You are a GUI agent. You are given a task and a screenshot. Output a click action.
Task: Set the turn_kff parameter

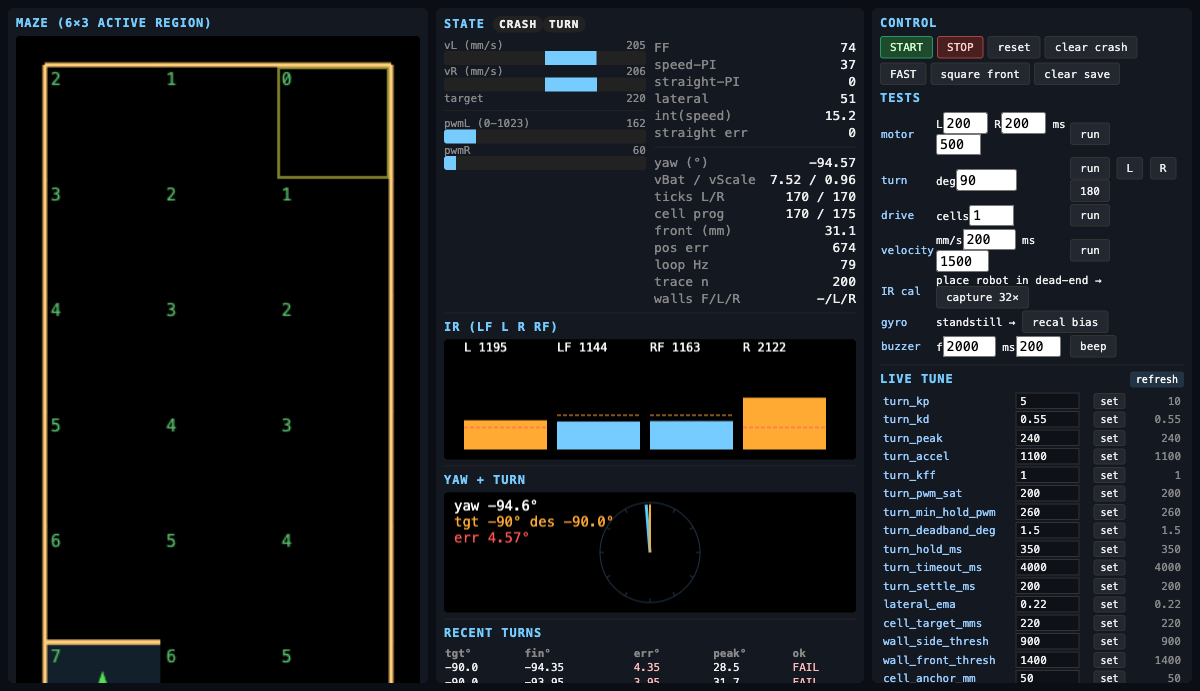(x=1109, y=475)
